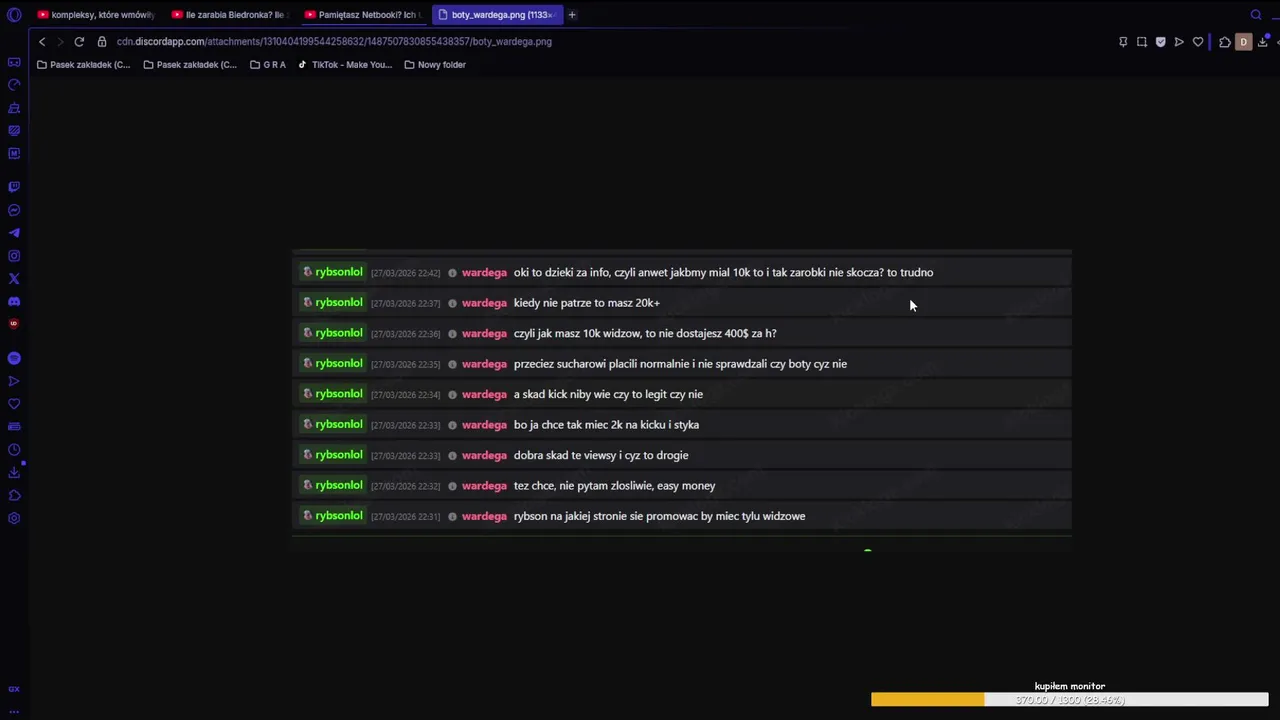The width and height of the screenshot is (1280, 720).
Task: Click rybsonlol name in 22:35 row
Action: [x=338, y=364]
